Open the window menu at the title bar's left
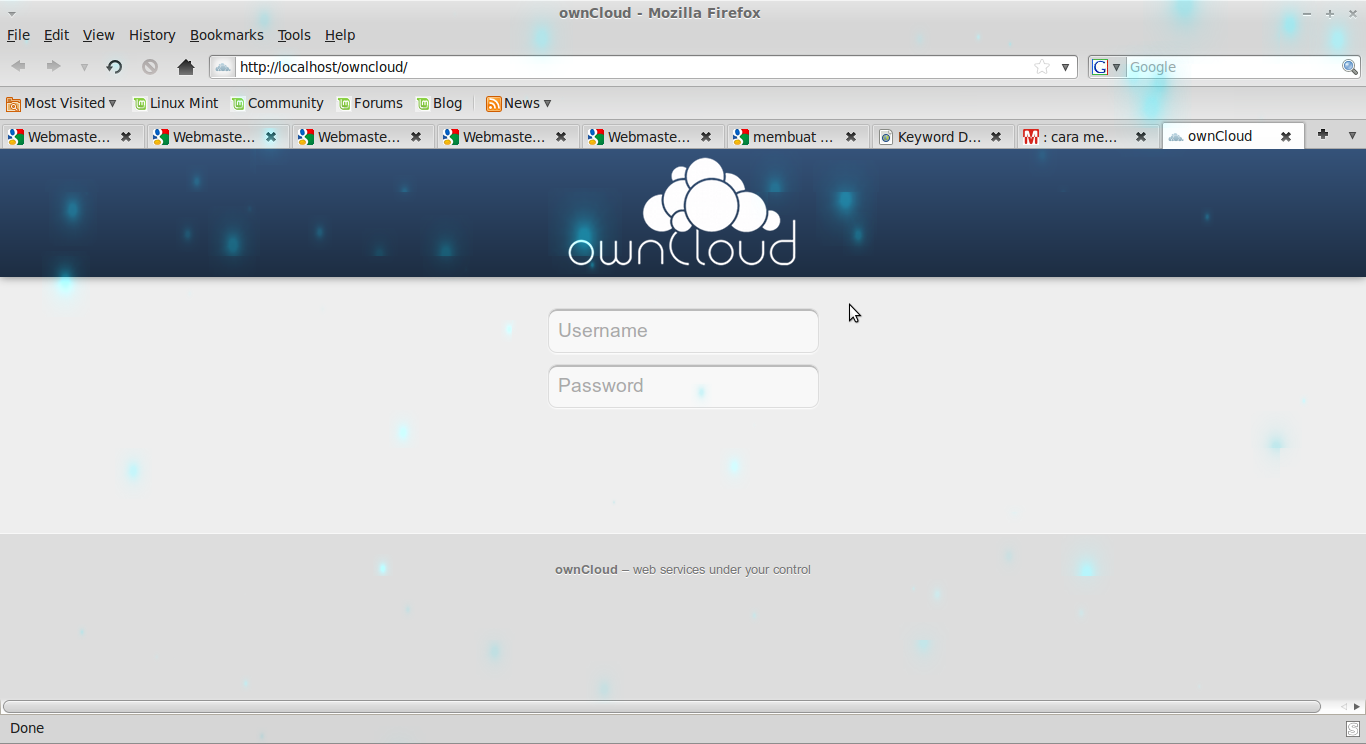 (12, 13)
